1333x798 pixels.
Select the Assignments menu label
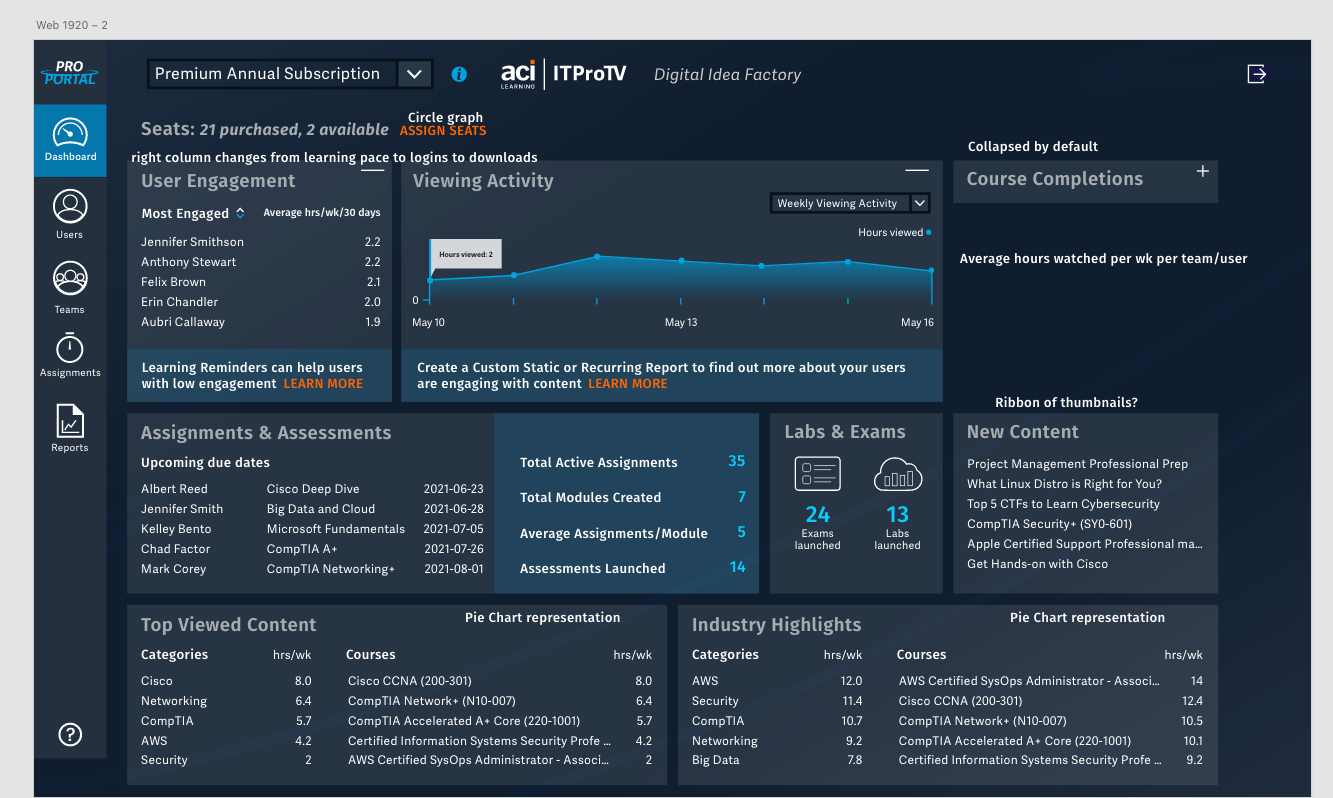pyautogui.click(x=70, y=373)
